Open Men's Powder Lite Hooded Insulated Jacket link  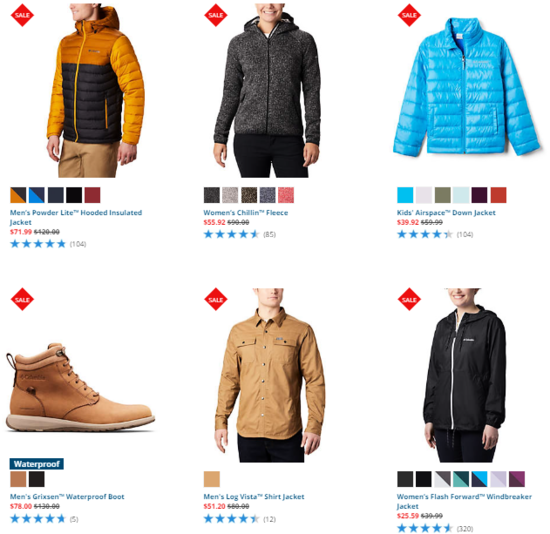(x=76, y=217)
